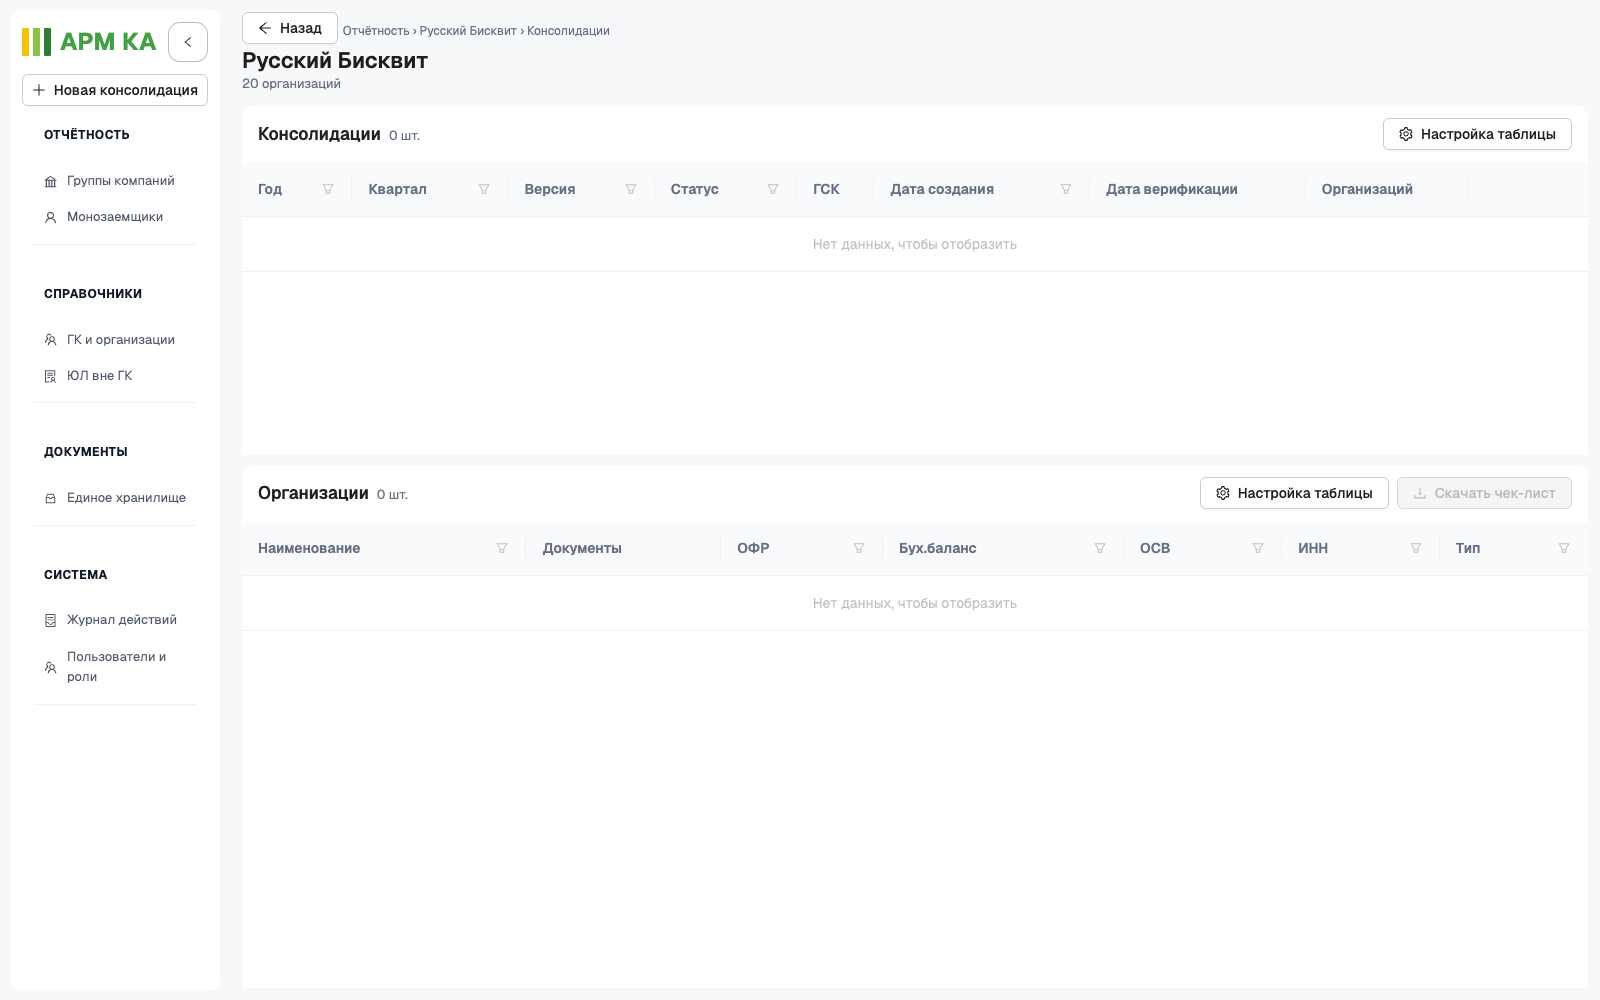Viewport: 1600px width, 1000px height.
Task: Click filter icon in Версия column
Action: pyautogui.click(x=631, y=189)
